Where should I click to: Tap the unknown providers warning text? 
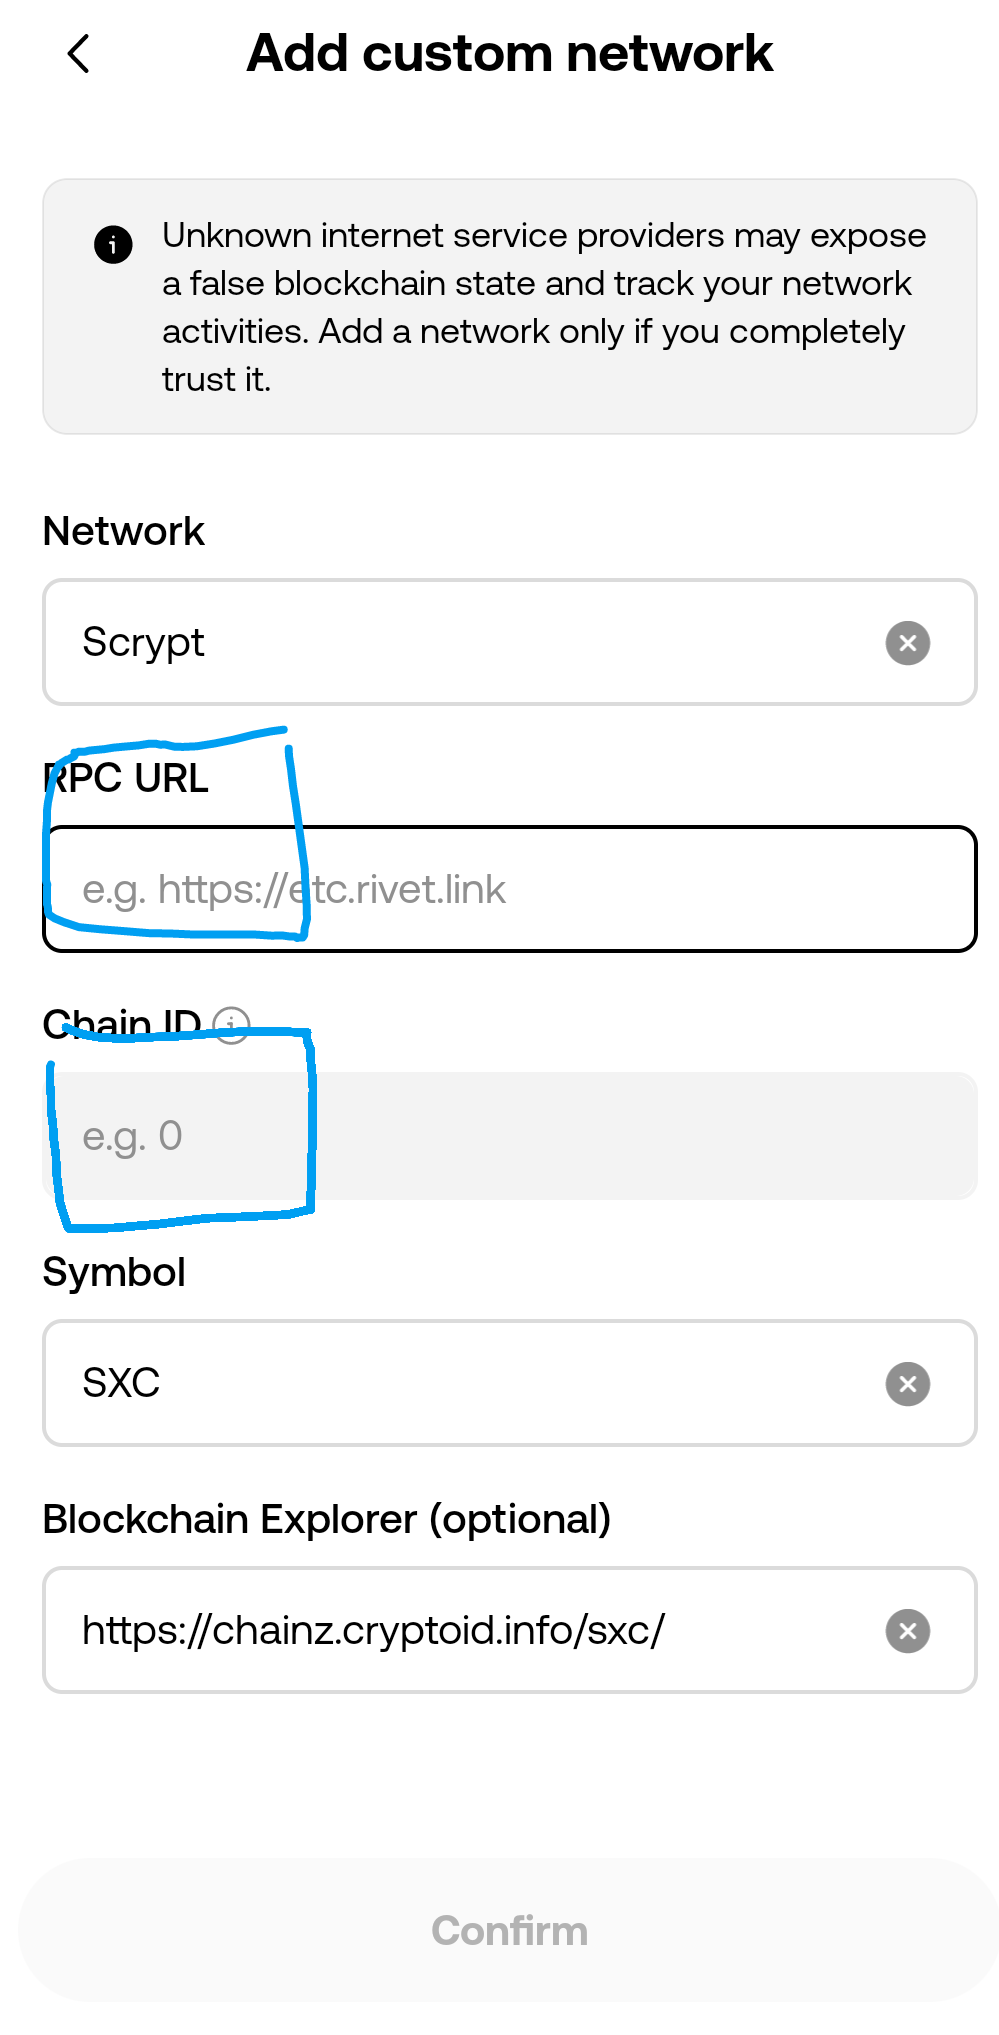click(x=544, y=307)
